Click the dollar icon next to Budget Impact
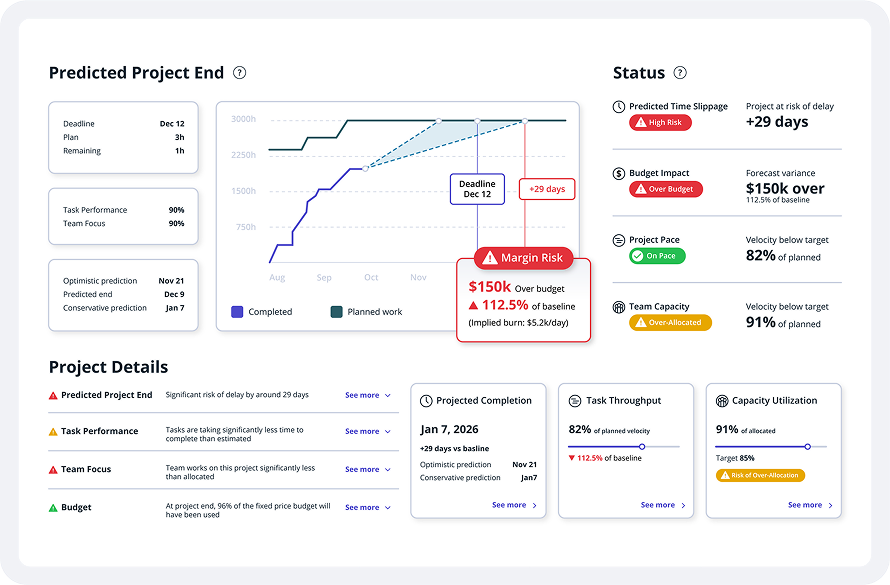Image resolution: width=890 pixels, height=585 pixels. coord(619,172)
